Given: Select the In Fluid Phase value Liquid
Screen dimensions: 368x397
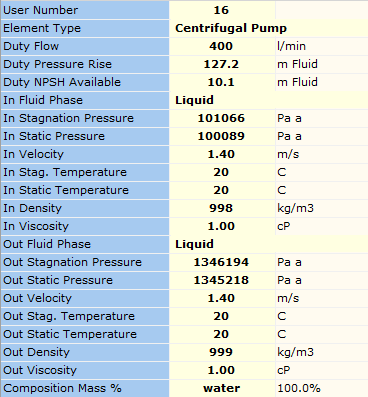Looking at the screenshot, I should 194,100.
